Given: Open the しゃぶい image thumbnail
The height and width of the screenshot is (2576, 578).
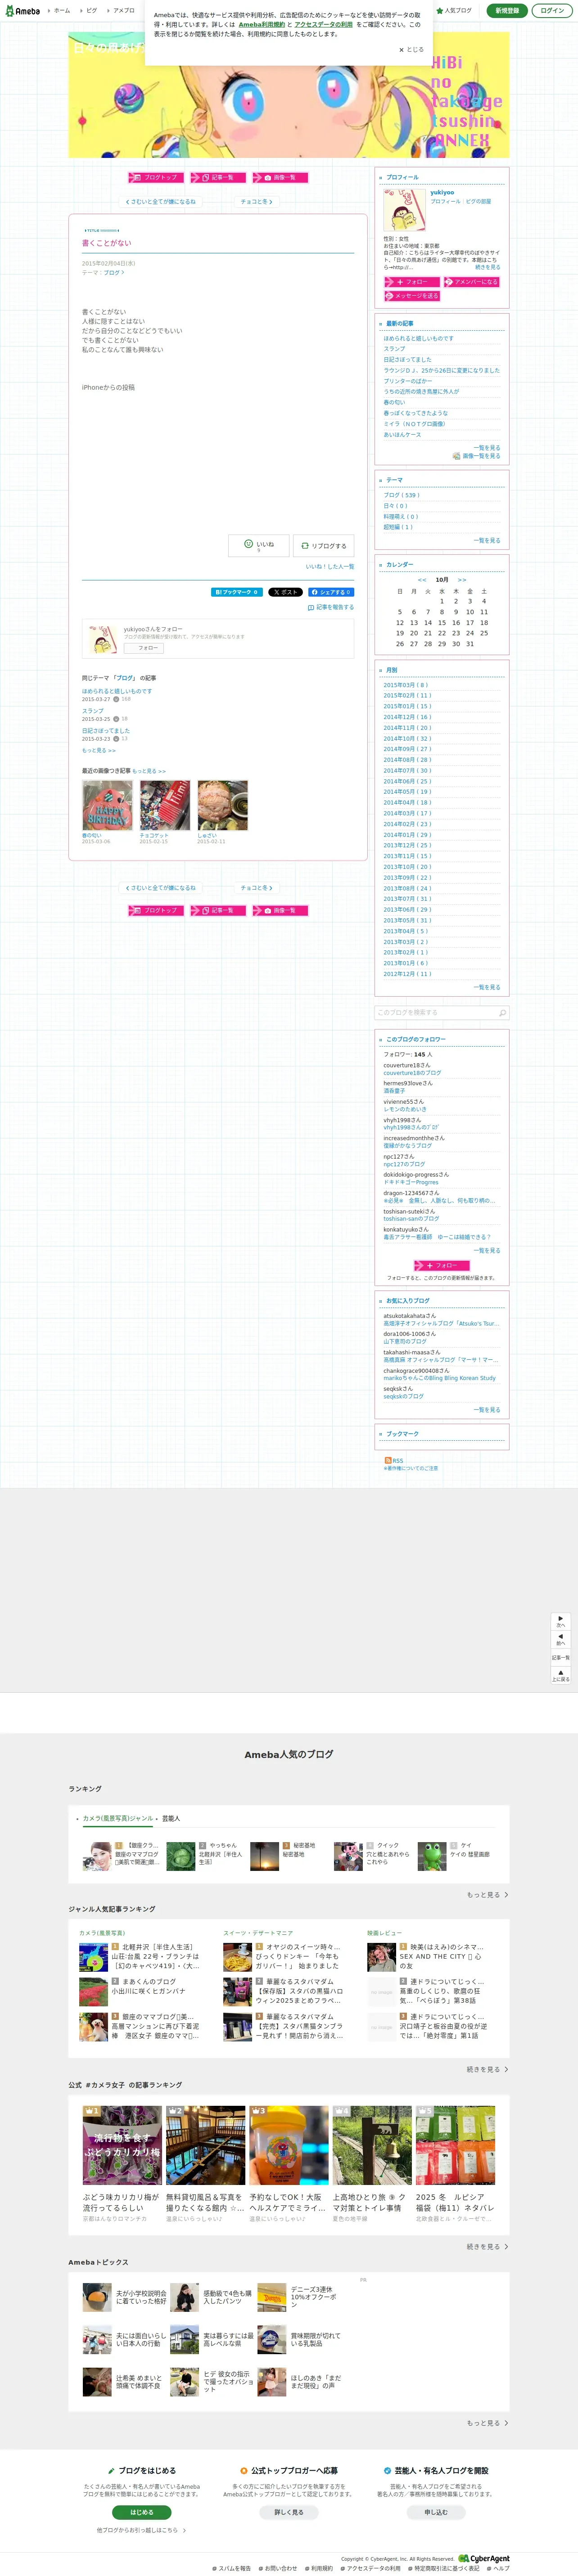Looking at the screenshot, I should pos(222,805).
